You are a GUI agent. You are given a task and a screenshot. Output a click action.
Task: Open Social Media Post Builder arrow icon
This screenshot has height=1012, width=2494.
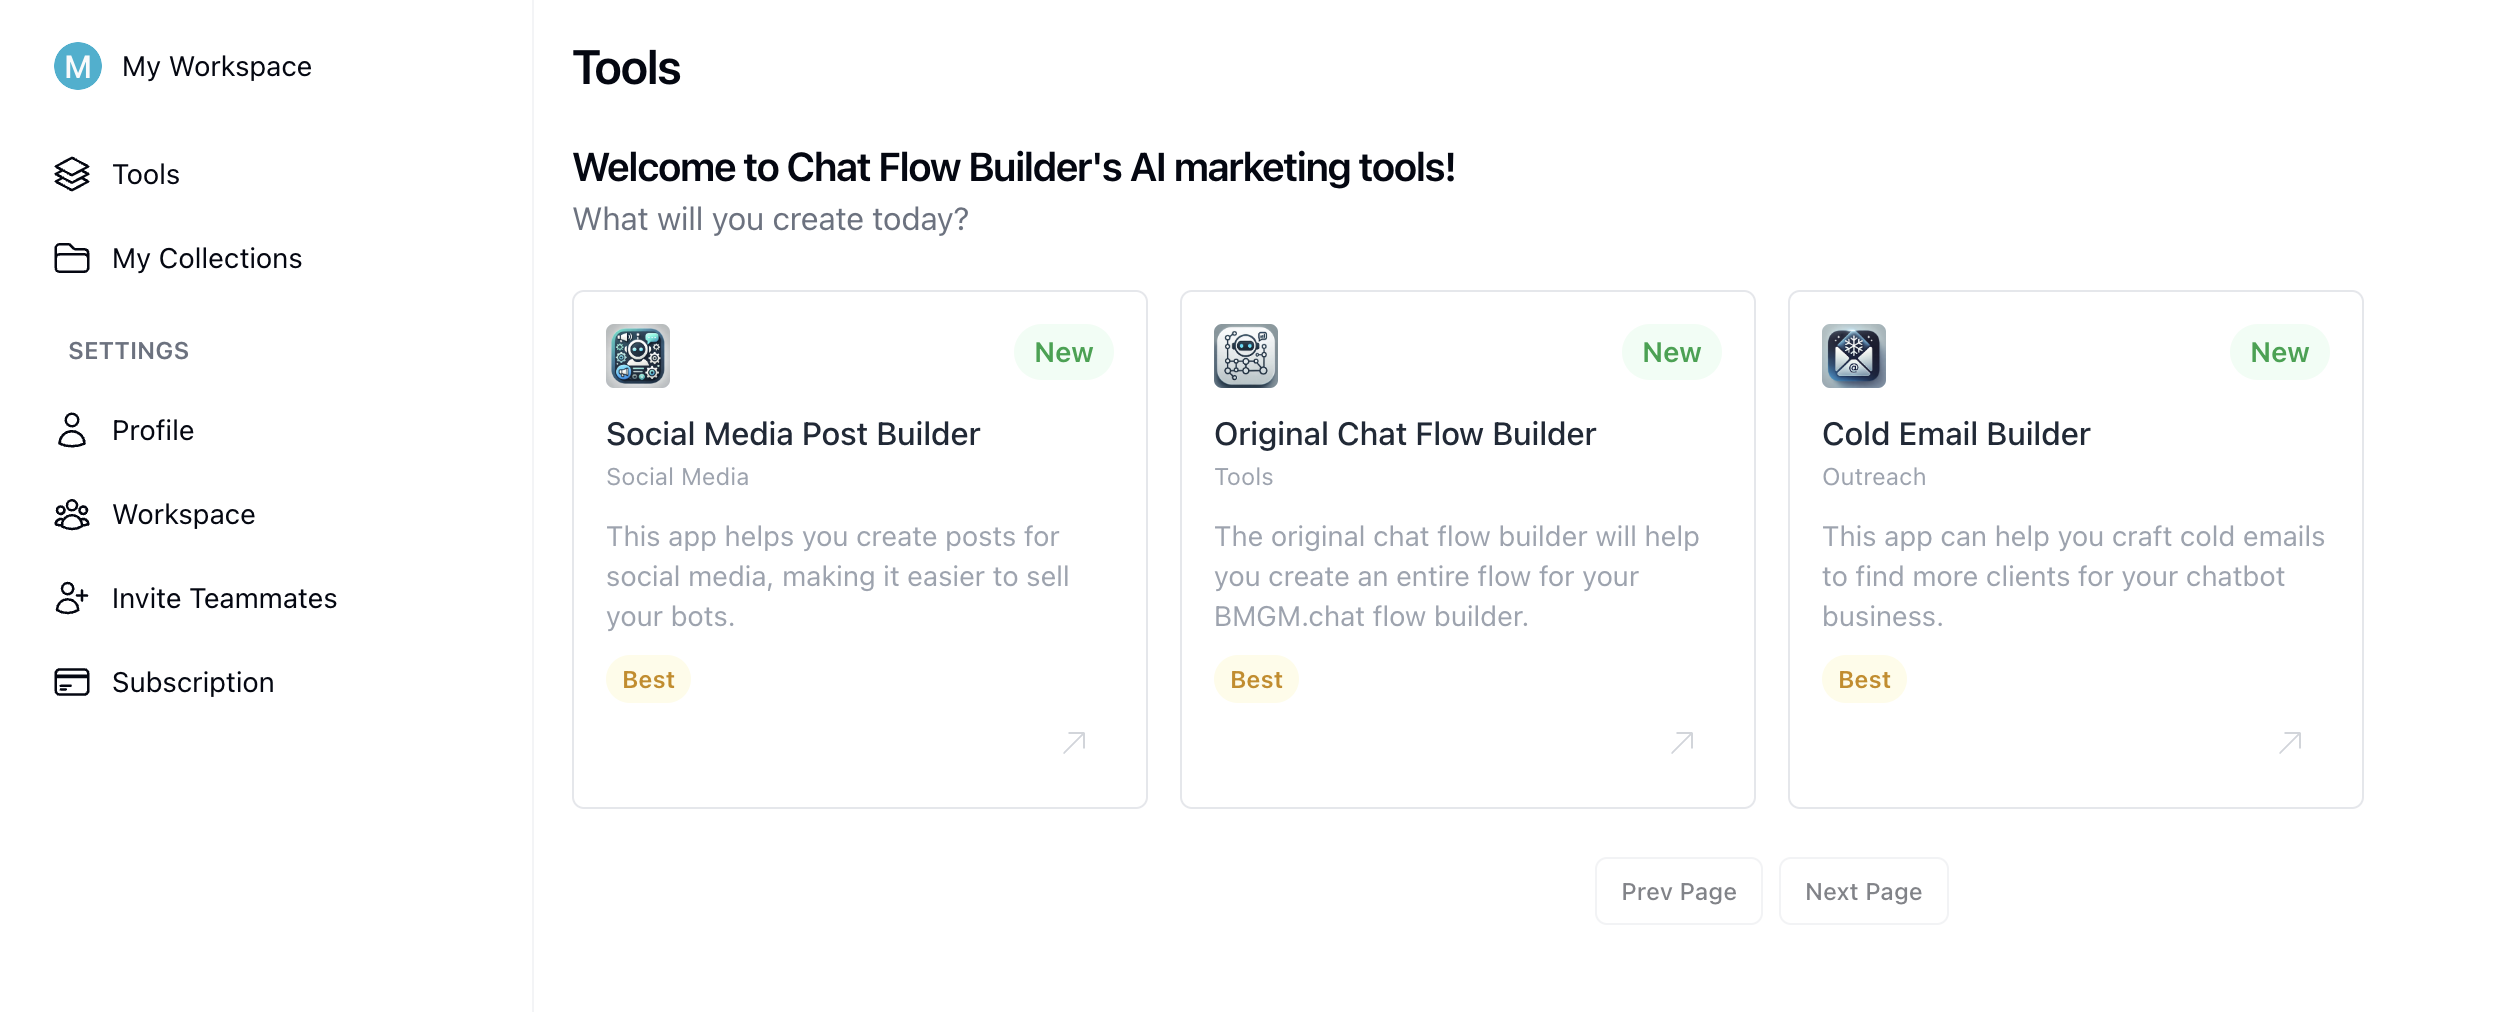tap(1074, 742)
